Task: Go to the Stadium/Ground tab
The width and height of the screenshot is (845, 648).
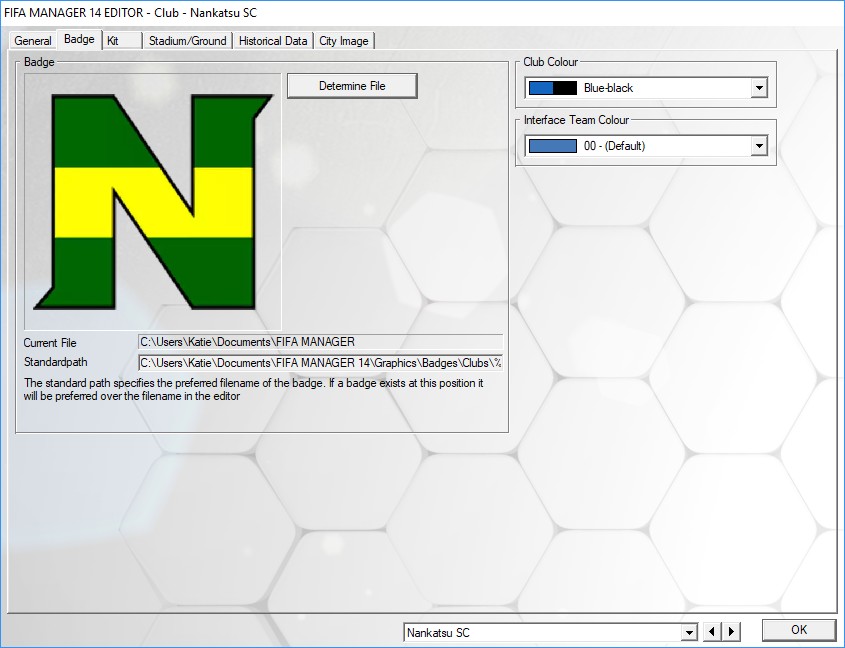Action: 188,41
